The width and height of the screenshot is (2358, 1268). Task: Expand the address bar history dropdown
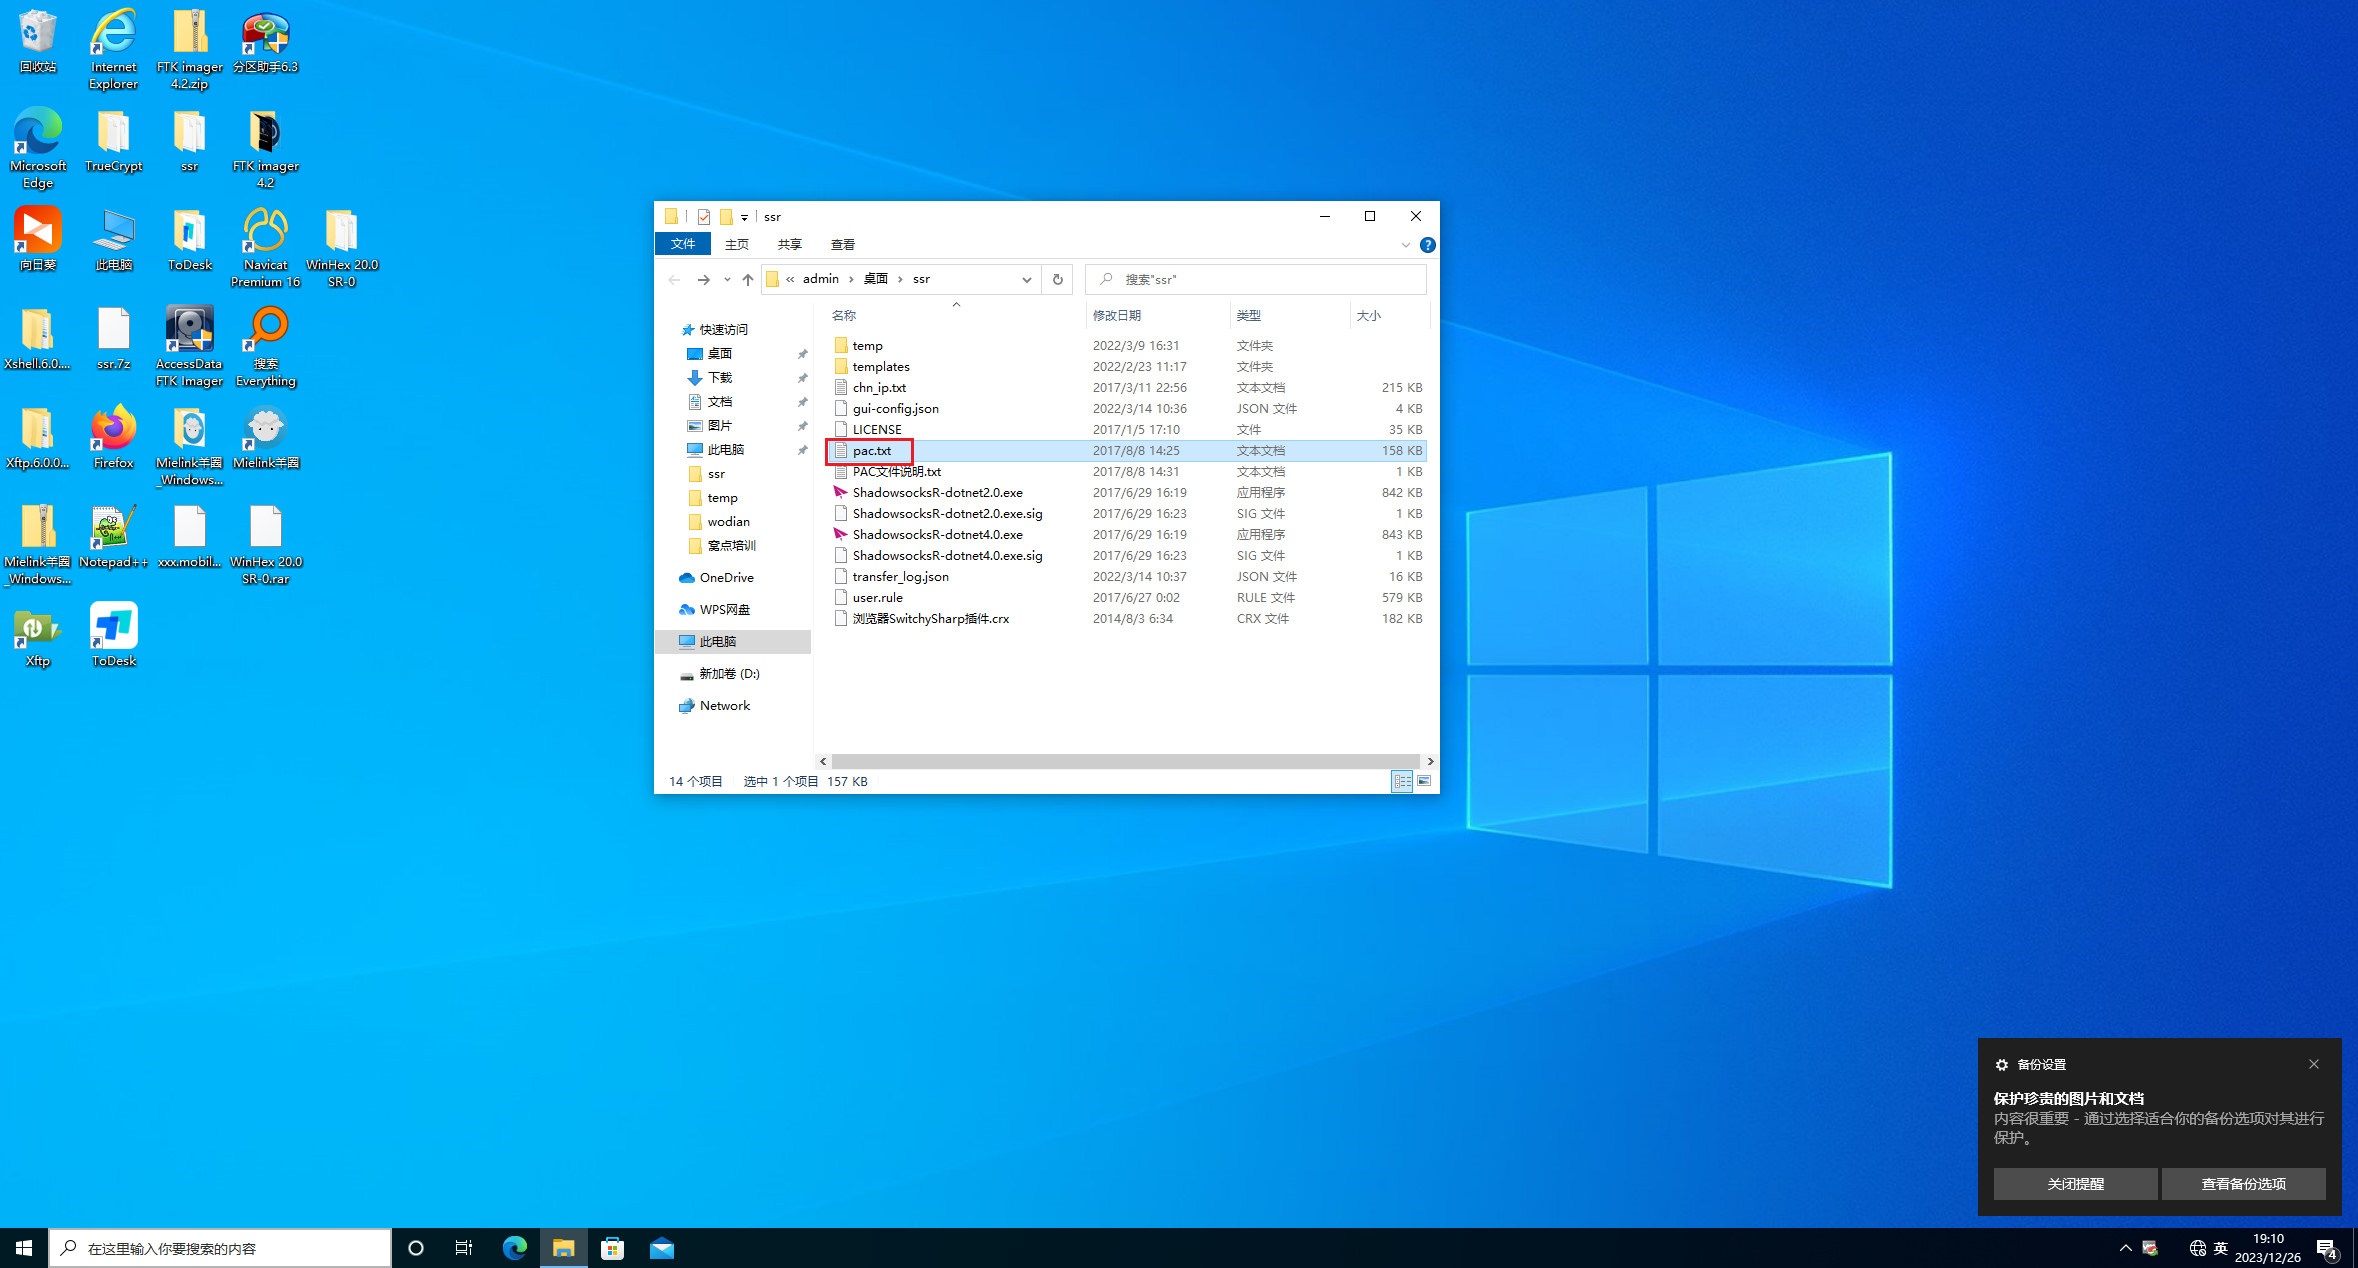click(x=1026, y=280)
